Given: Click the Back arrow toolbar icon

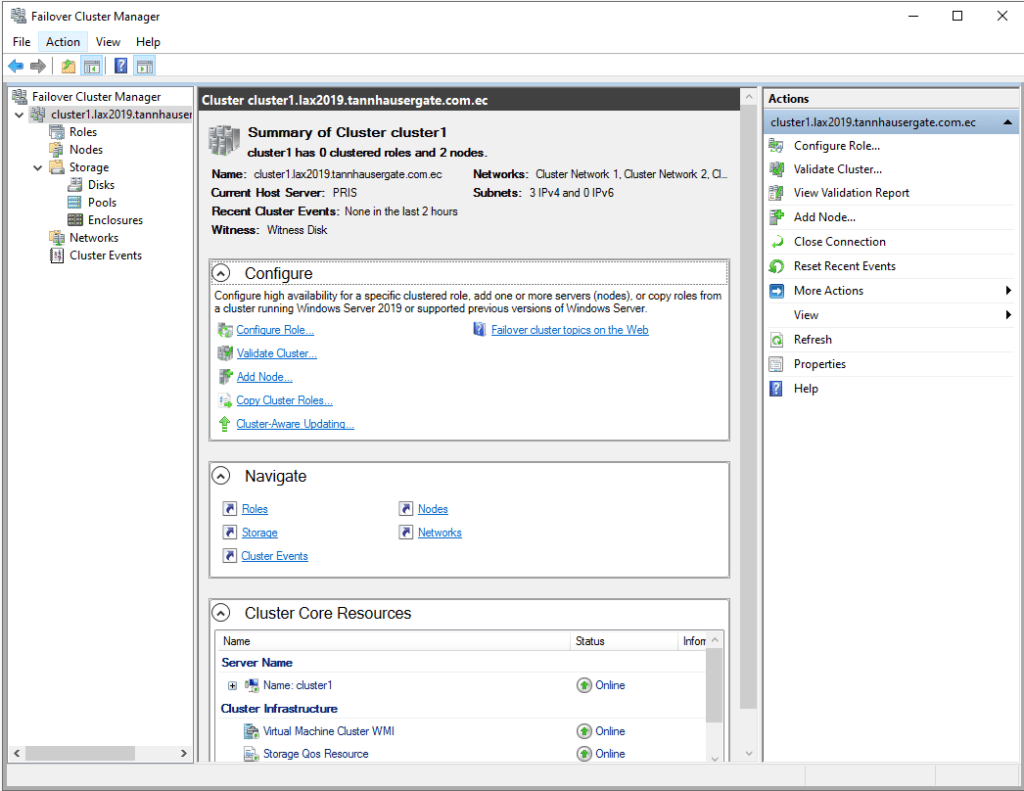Looking at the screenshot, I should pos(15,66).
